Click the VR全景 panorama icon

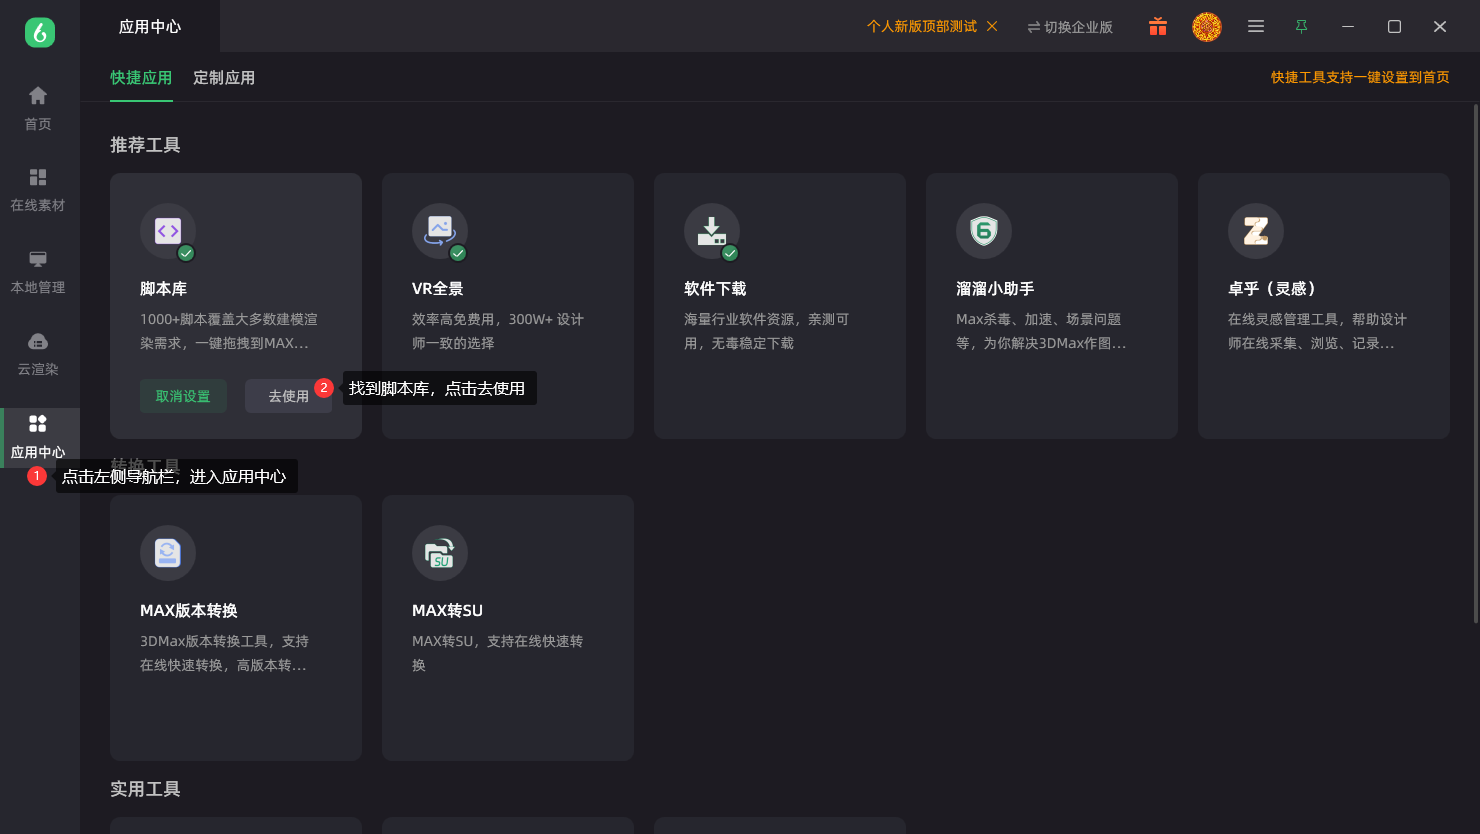440,231
